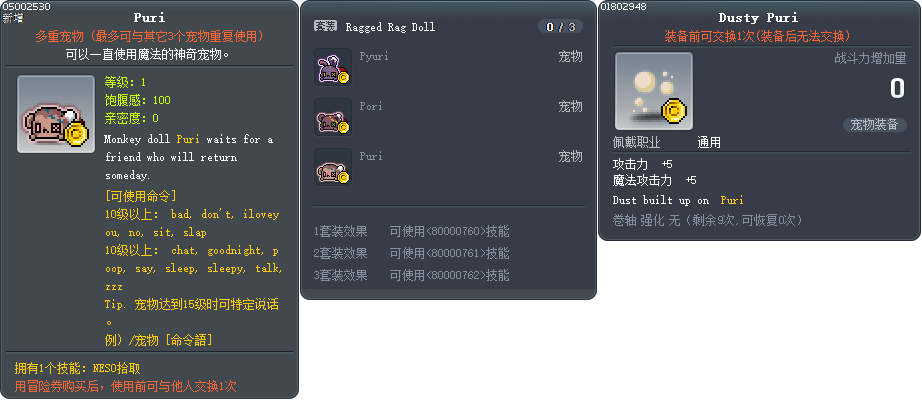Viewport: 922px width, 400px height.
Task: Click the 3套装效果 skill 80000762 row
Action: click(412, 275)
